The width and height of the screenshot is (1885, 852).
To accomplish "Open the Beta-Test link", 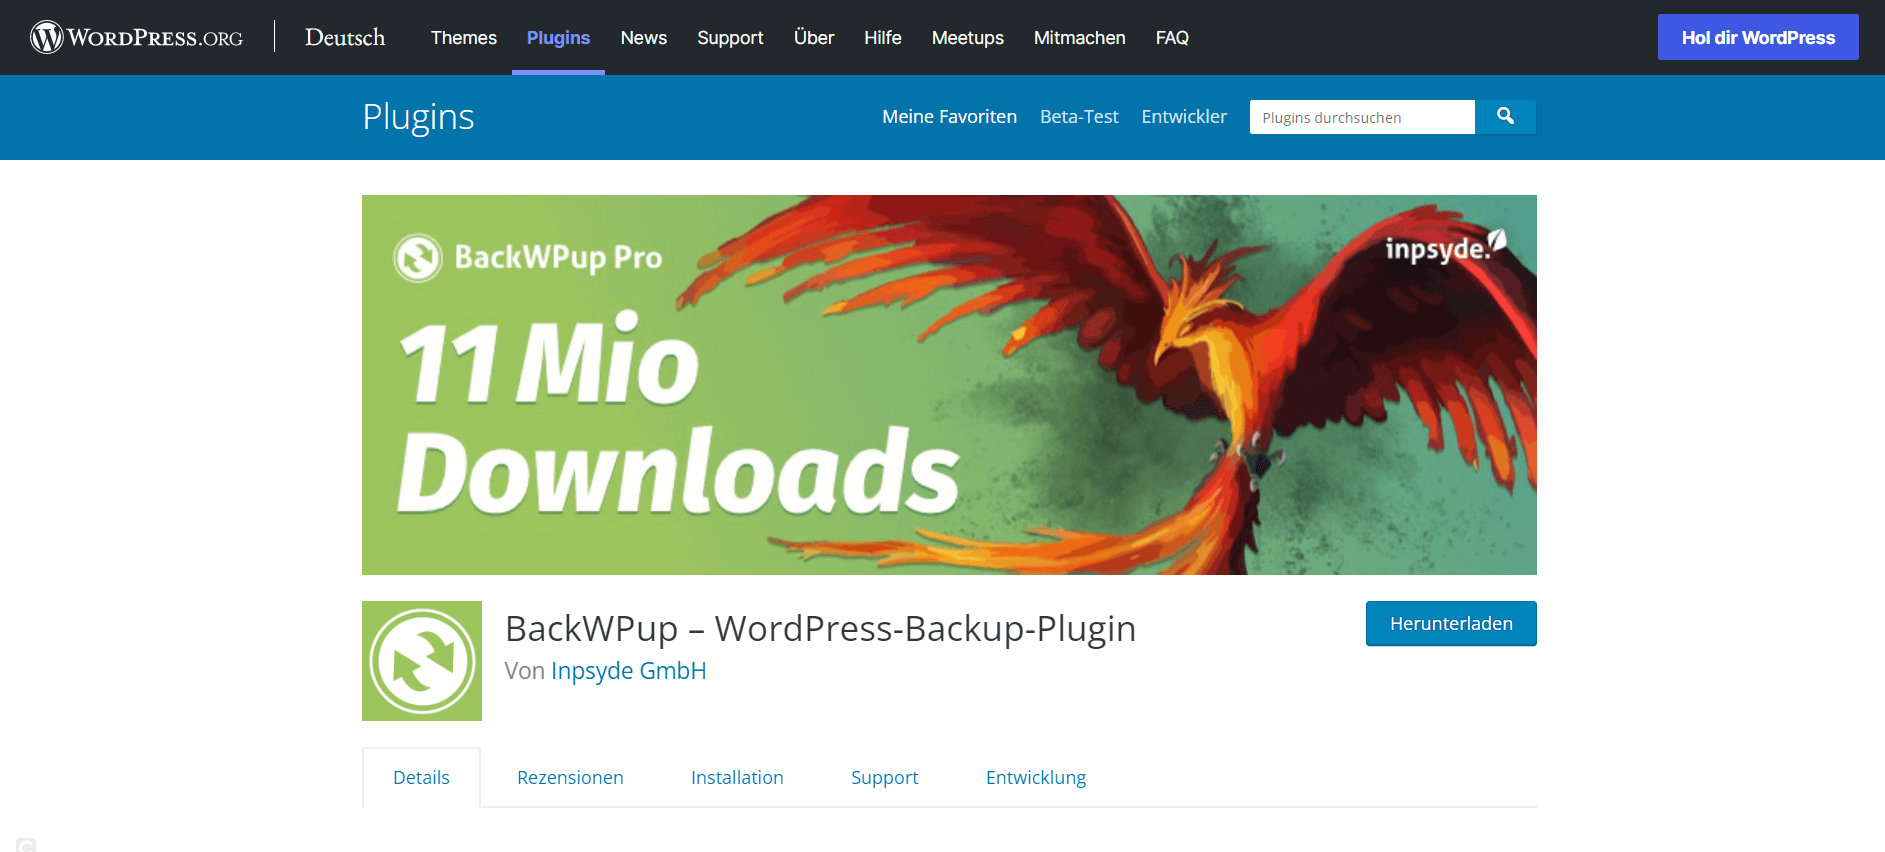I will [x=1079, y=117].
